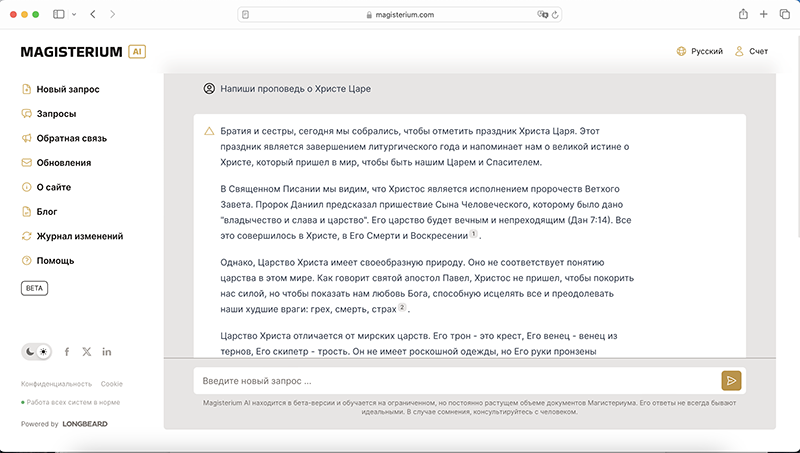Click the Cookie footer link
The image size is (800, 453).
point(111,384)
